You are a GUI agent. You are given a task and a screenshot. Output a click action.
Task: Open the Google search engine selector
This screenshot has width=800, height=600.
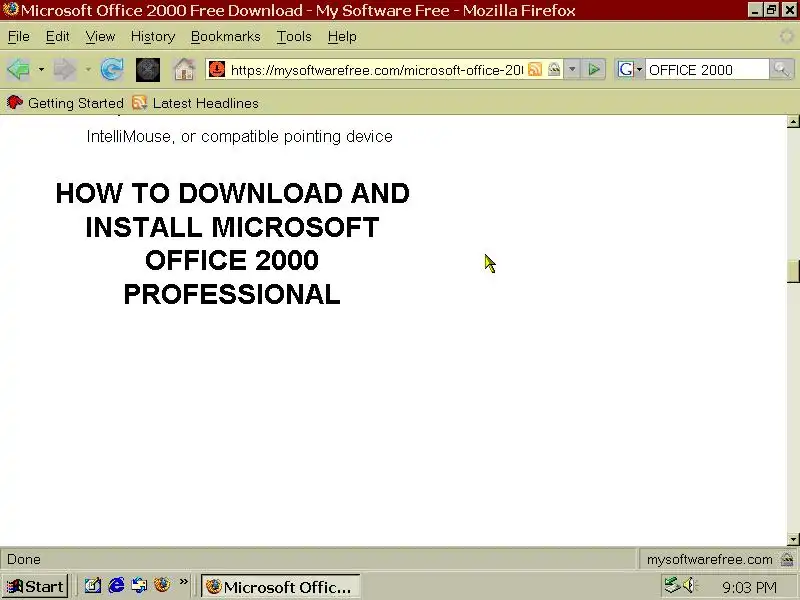[630, 69]
